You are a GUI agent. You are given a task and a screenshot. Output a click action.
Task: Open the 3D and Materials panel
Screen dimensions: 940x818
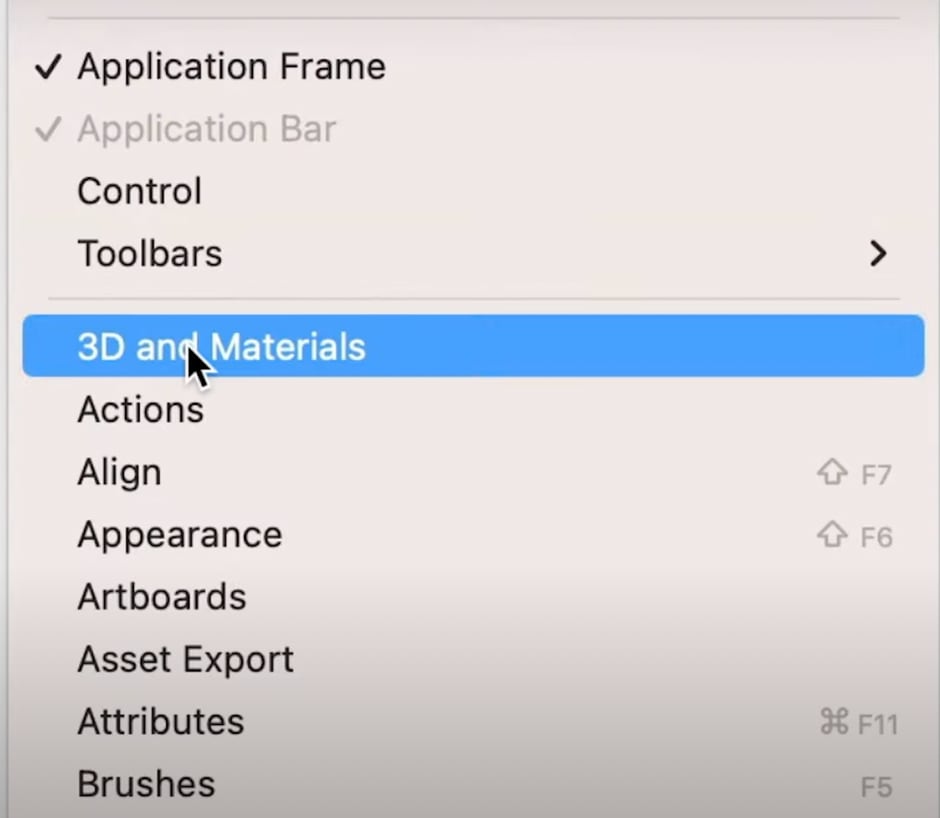pos(221,347)
